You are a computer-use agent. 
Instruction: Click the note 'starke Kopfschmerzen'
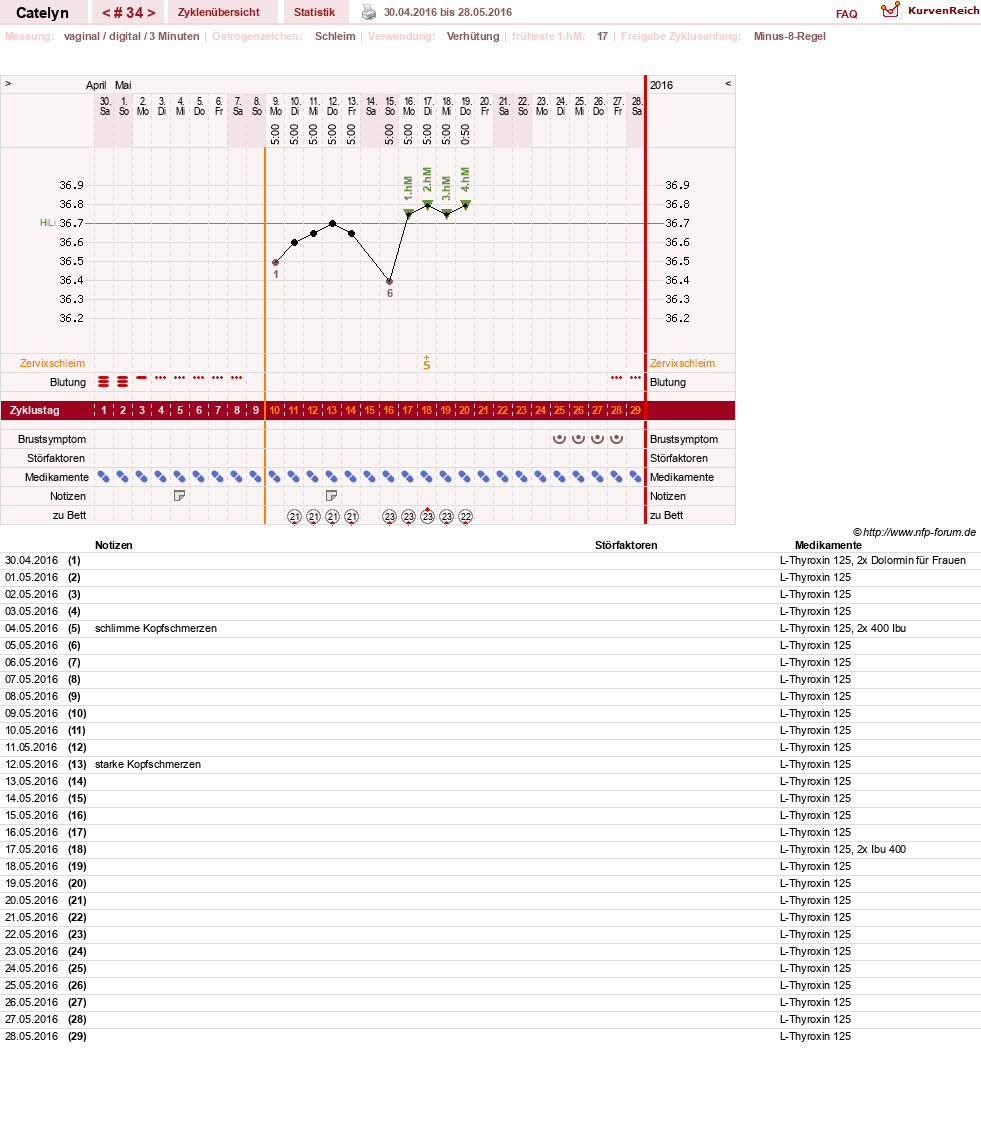[x=147, y=765]
